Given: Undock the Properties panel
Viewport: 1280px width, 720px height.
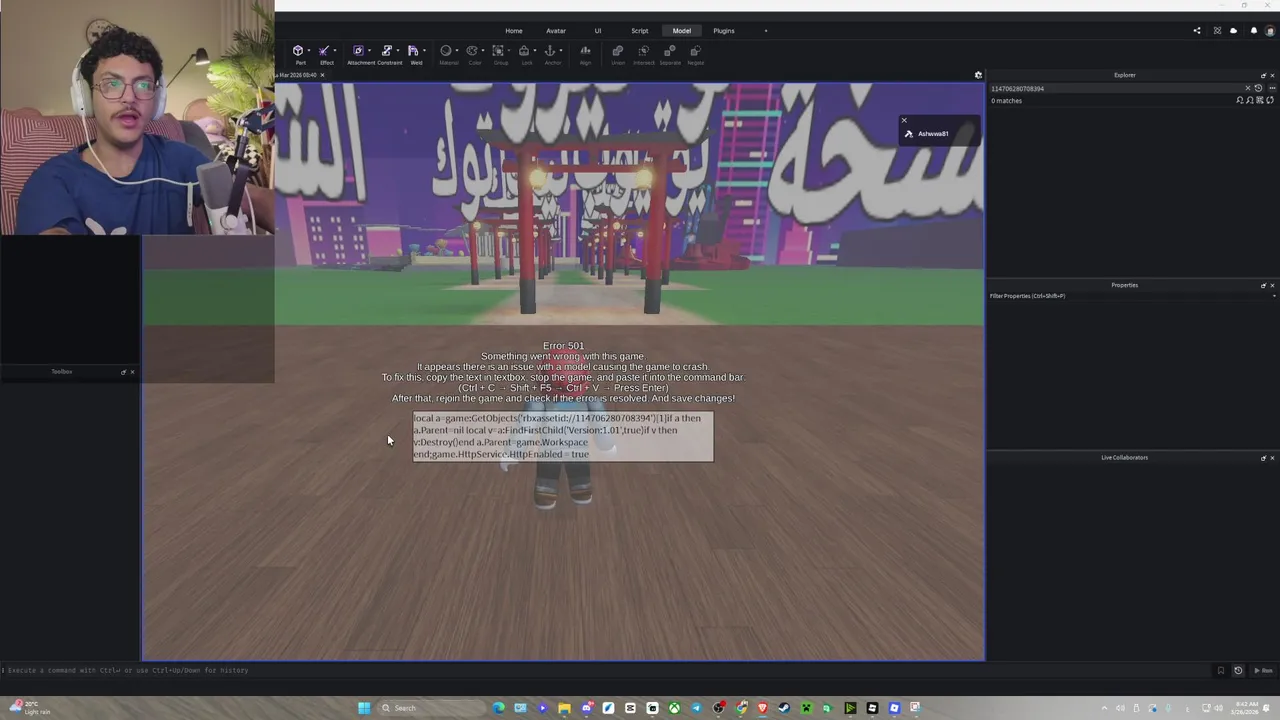Looking at the screenshot, I should tap(1263, 285).
